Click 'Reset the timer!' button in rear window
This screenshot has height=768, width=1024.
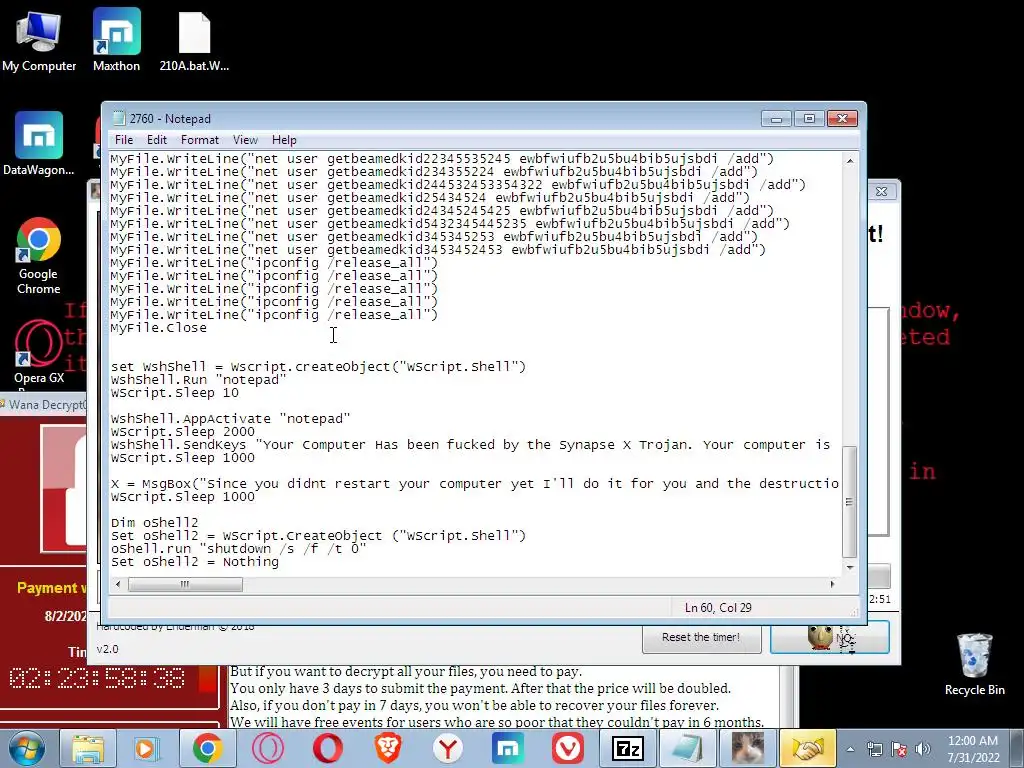[x=701, y=637]
